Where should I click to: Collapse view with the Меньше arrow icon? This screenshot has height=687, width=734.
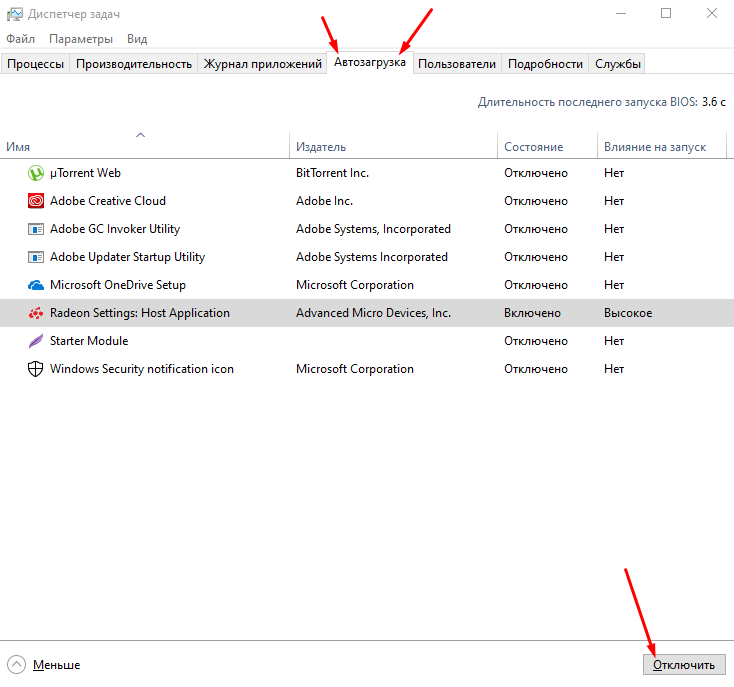[16, 665]
